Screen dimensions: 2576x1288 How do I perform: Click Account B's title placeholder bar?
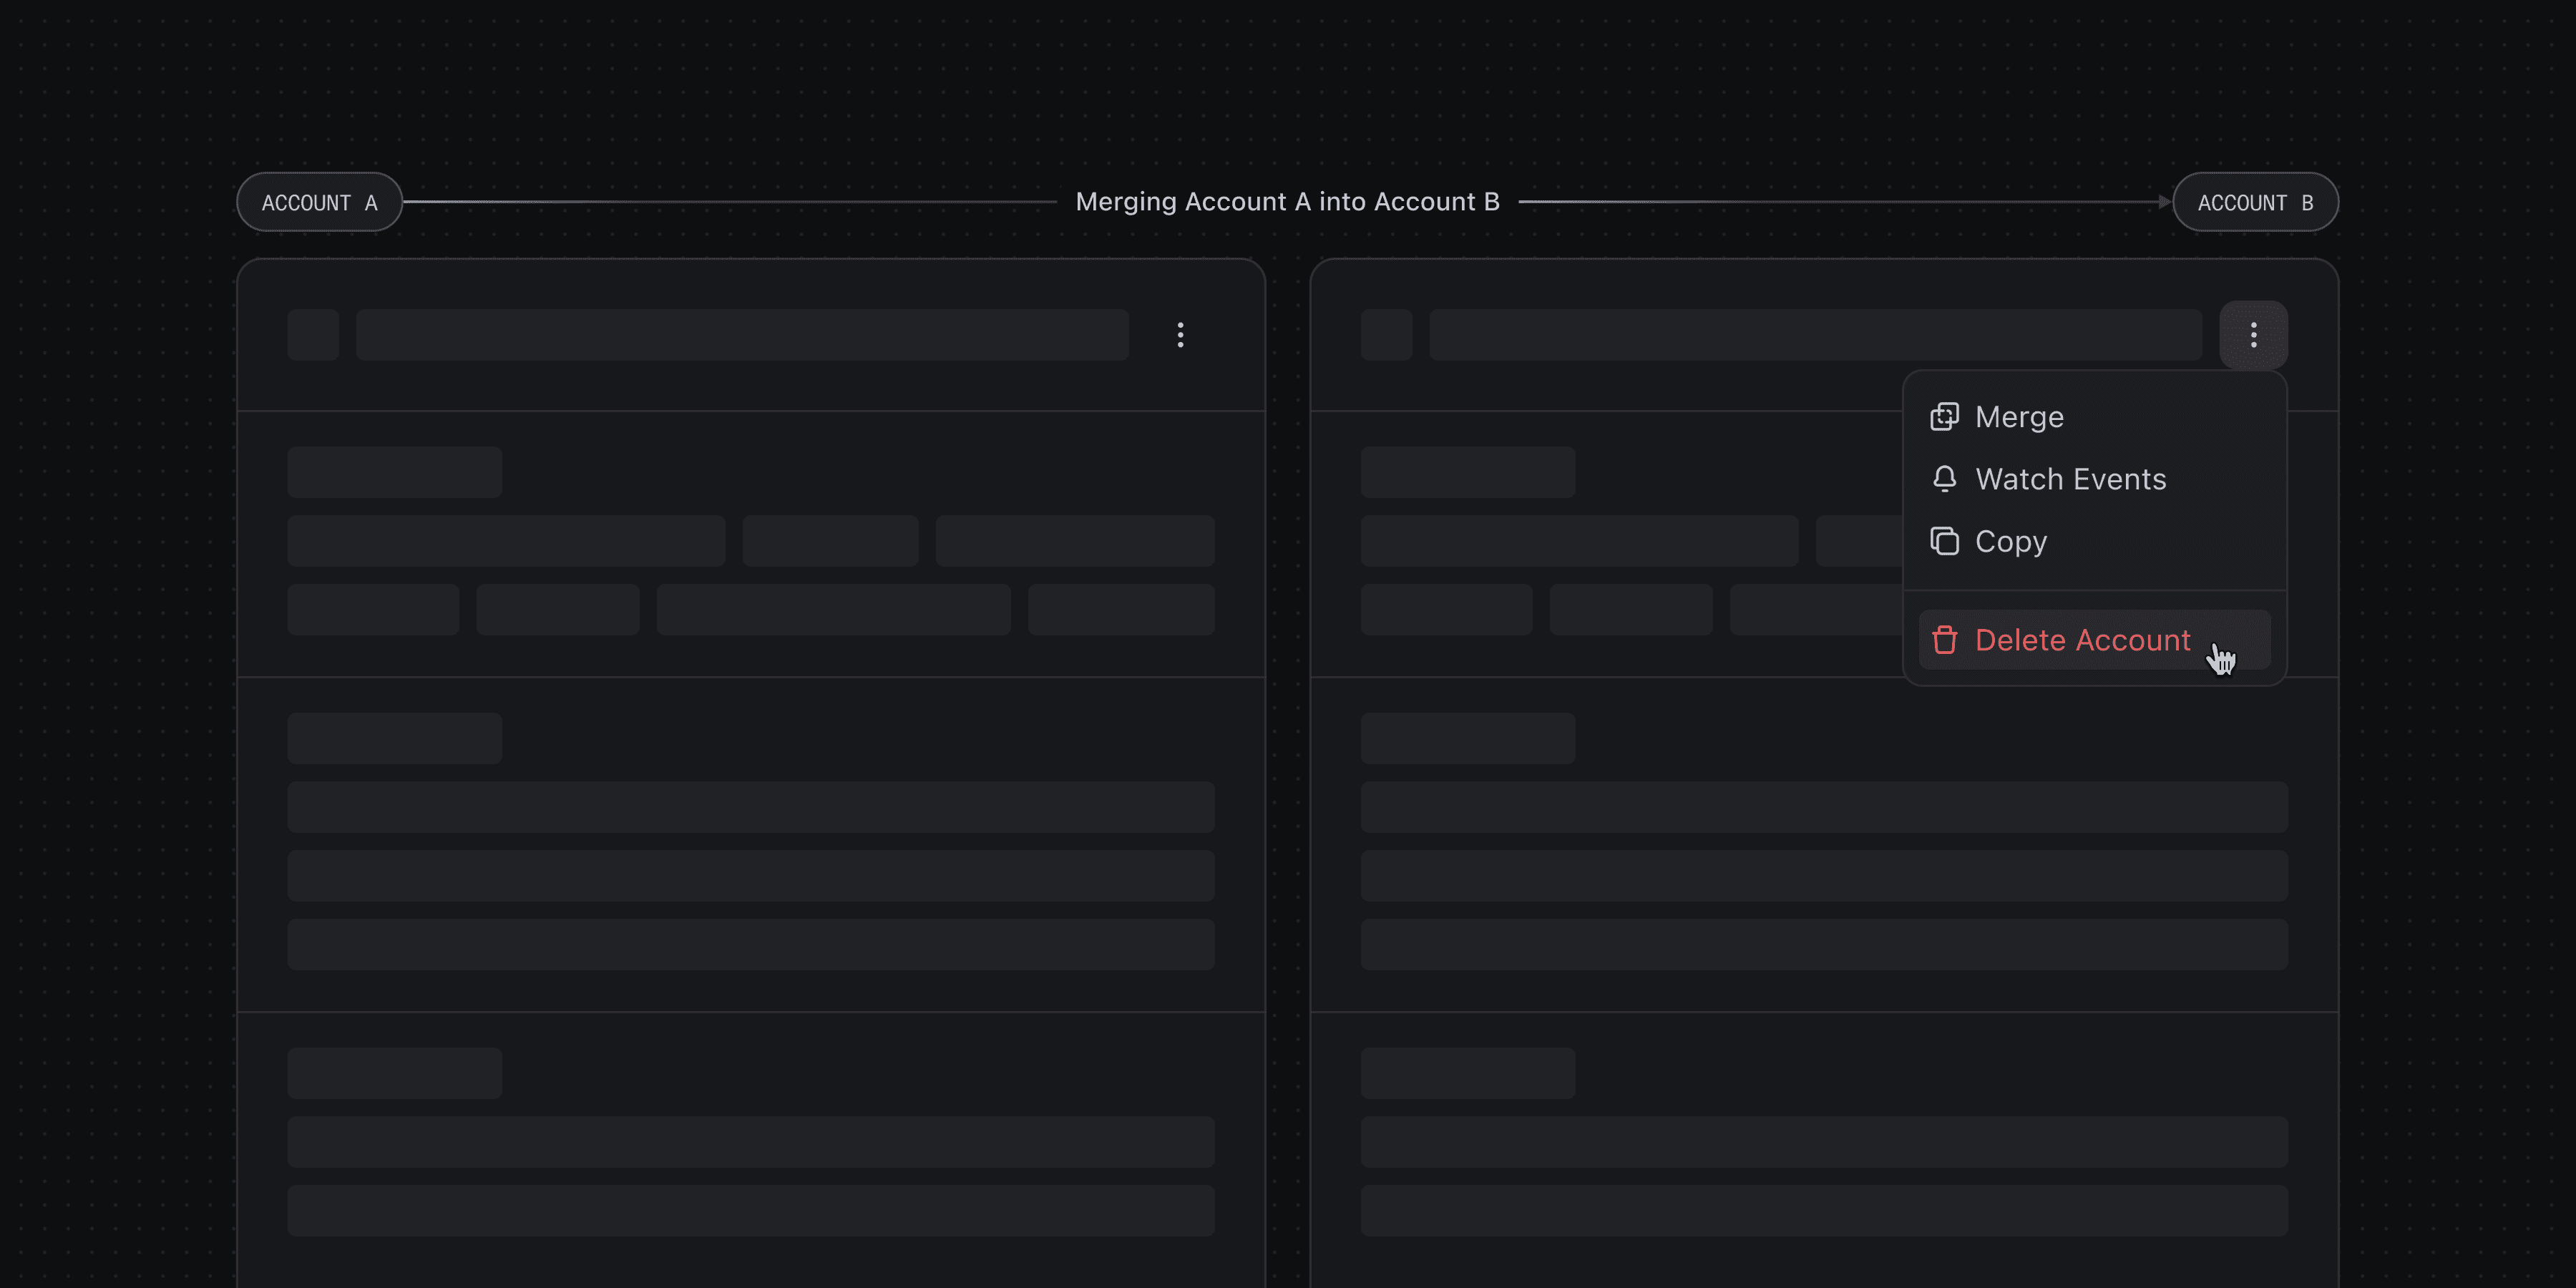point(1815,335)
